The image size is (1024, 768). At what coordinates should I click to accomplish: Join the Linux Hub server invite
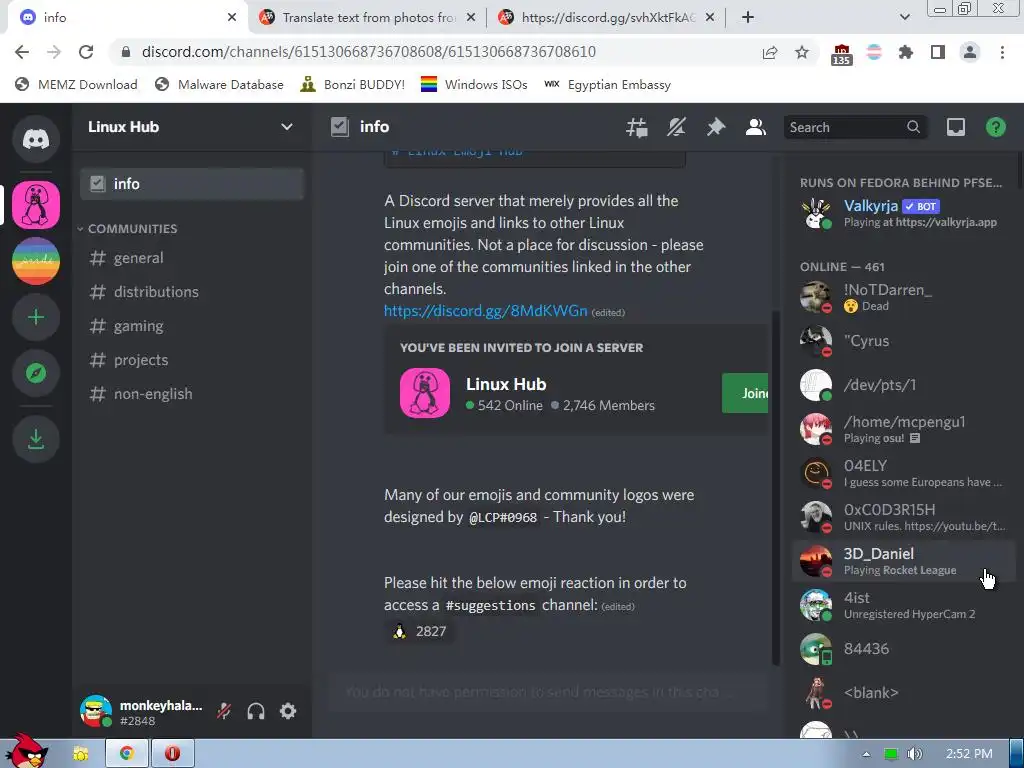pos(745,393)
